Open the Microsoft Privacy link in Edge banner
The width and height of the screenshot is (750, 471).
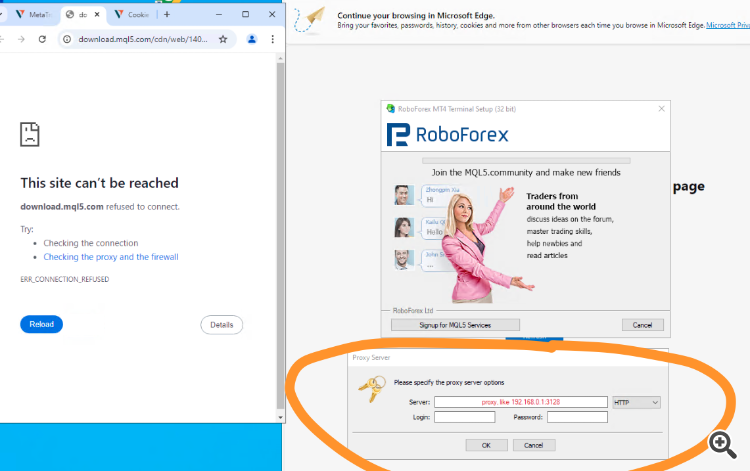coord(728,25)
